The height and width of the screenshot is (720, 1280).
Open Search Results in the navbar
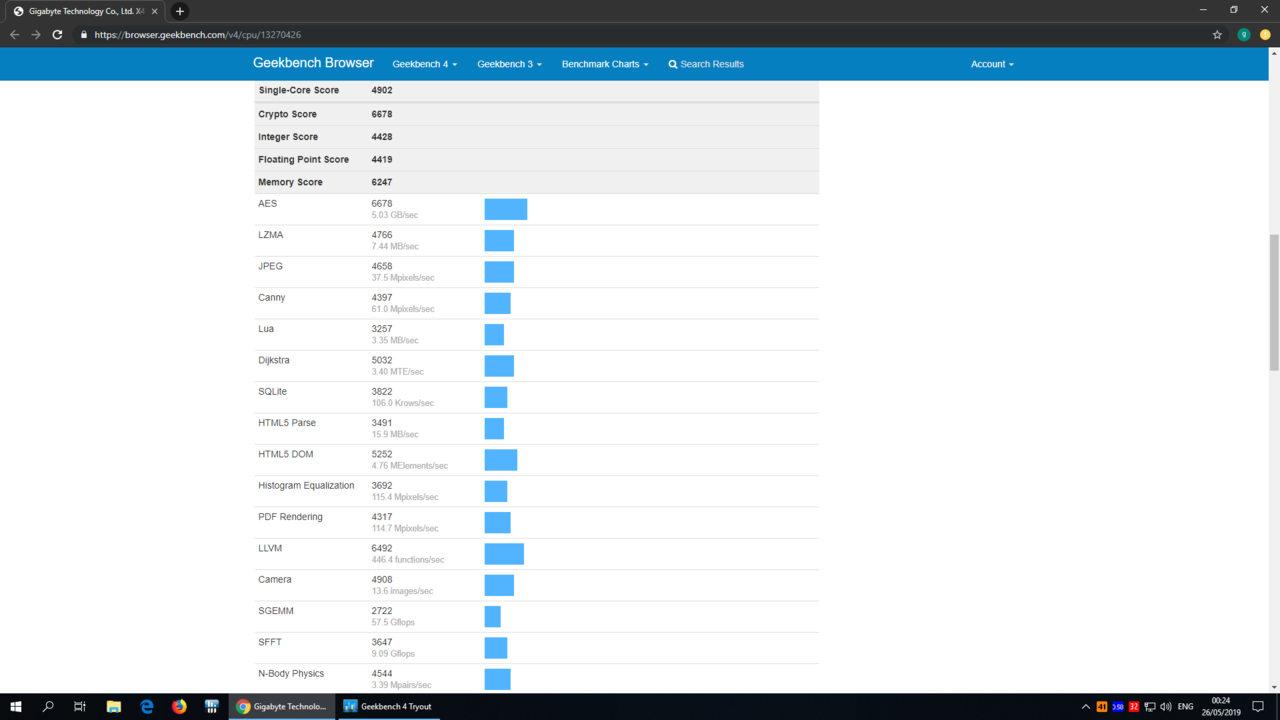pos(706,64)
